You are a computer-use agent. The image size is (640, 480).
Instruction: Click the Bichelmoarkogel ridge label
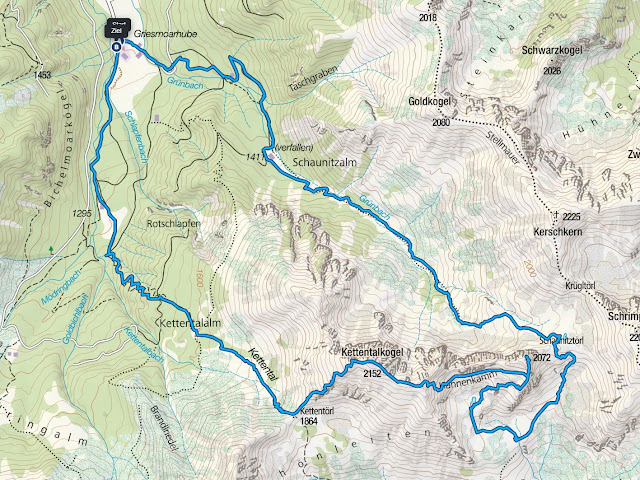(57, 147)
